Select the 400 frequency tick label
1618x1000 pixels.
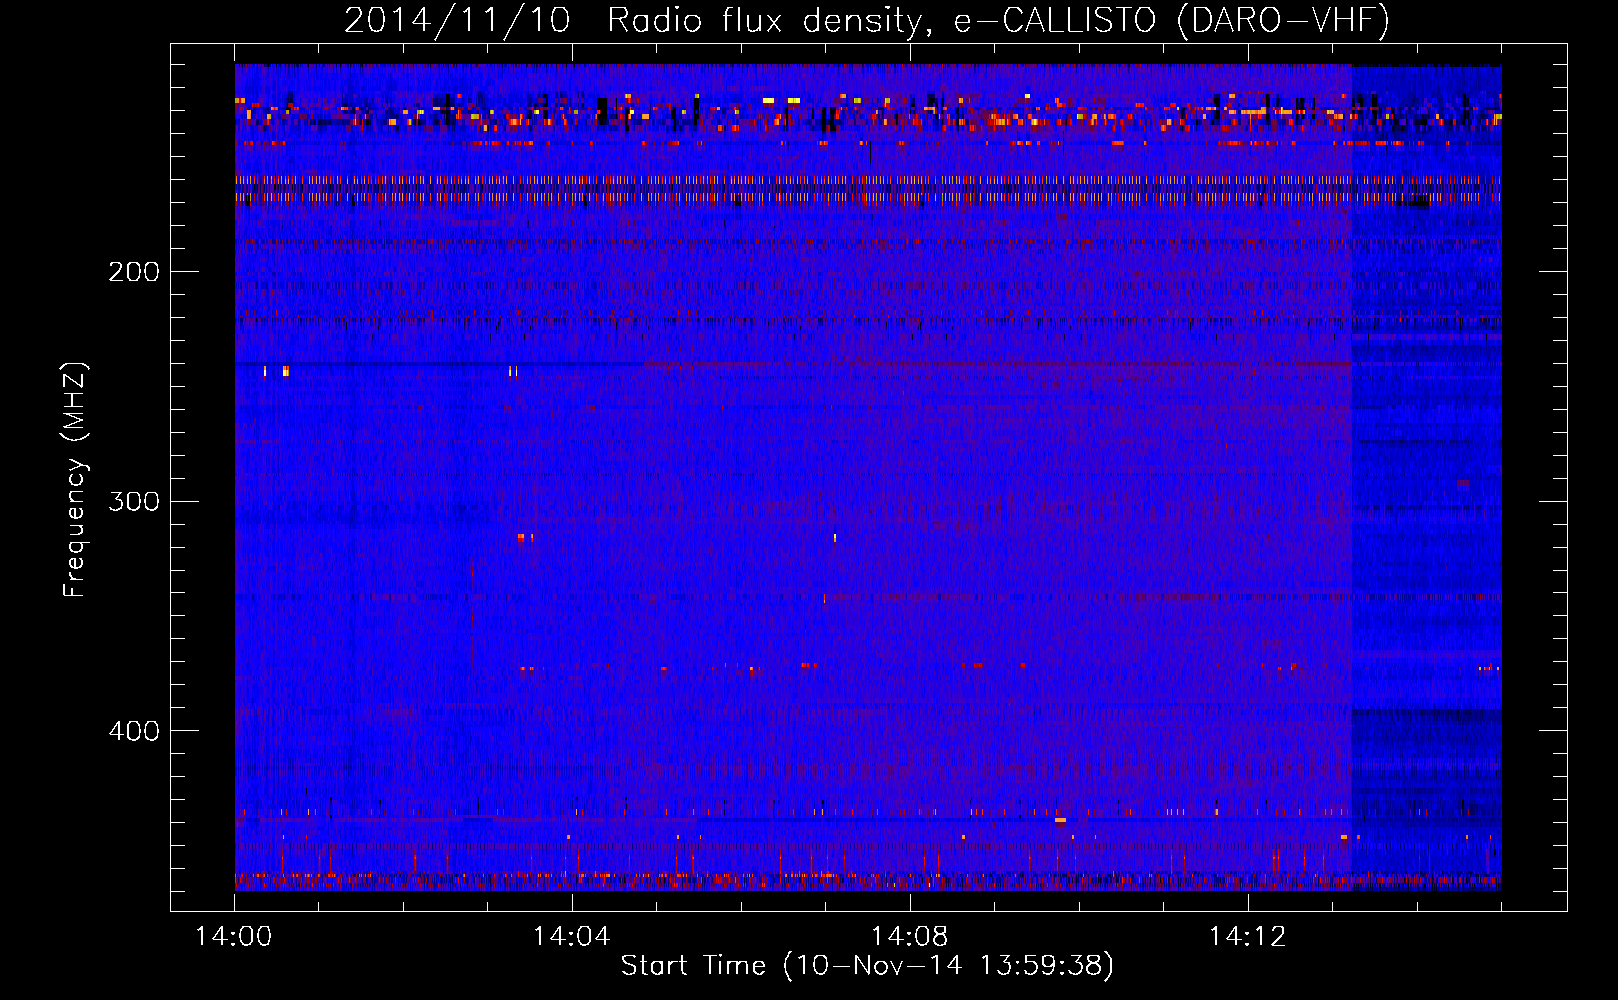point(134,731)
